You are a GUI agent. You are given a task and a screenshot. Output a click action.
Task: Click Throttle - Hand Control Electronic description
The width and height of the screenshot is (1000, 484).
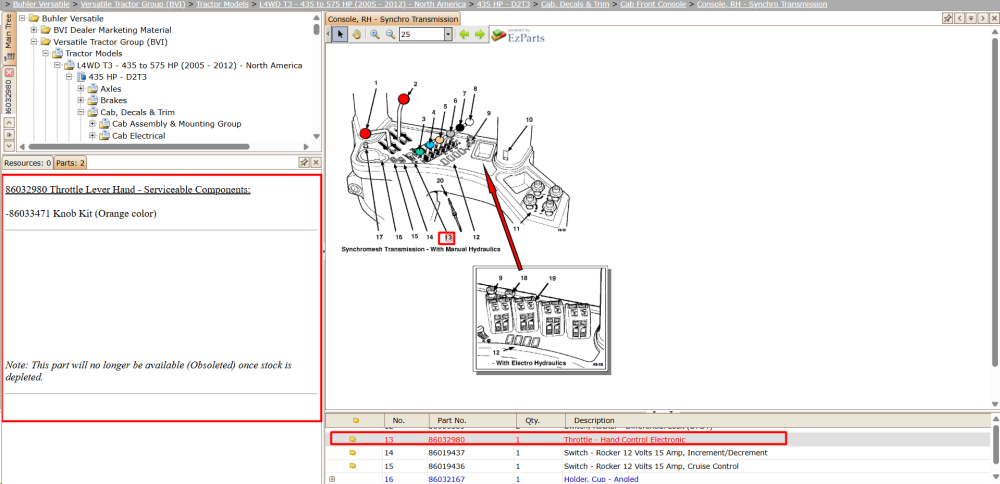(x=624, y=439)
